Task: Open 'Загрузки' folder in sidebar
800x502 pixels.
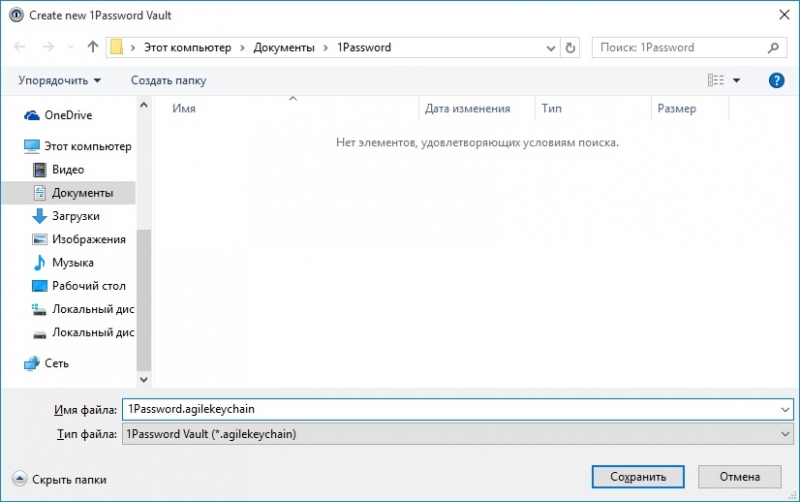Action: pos(76,216)
